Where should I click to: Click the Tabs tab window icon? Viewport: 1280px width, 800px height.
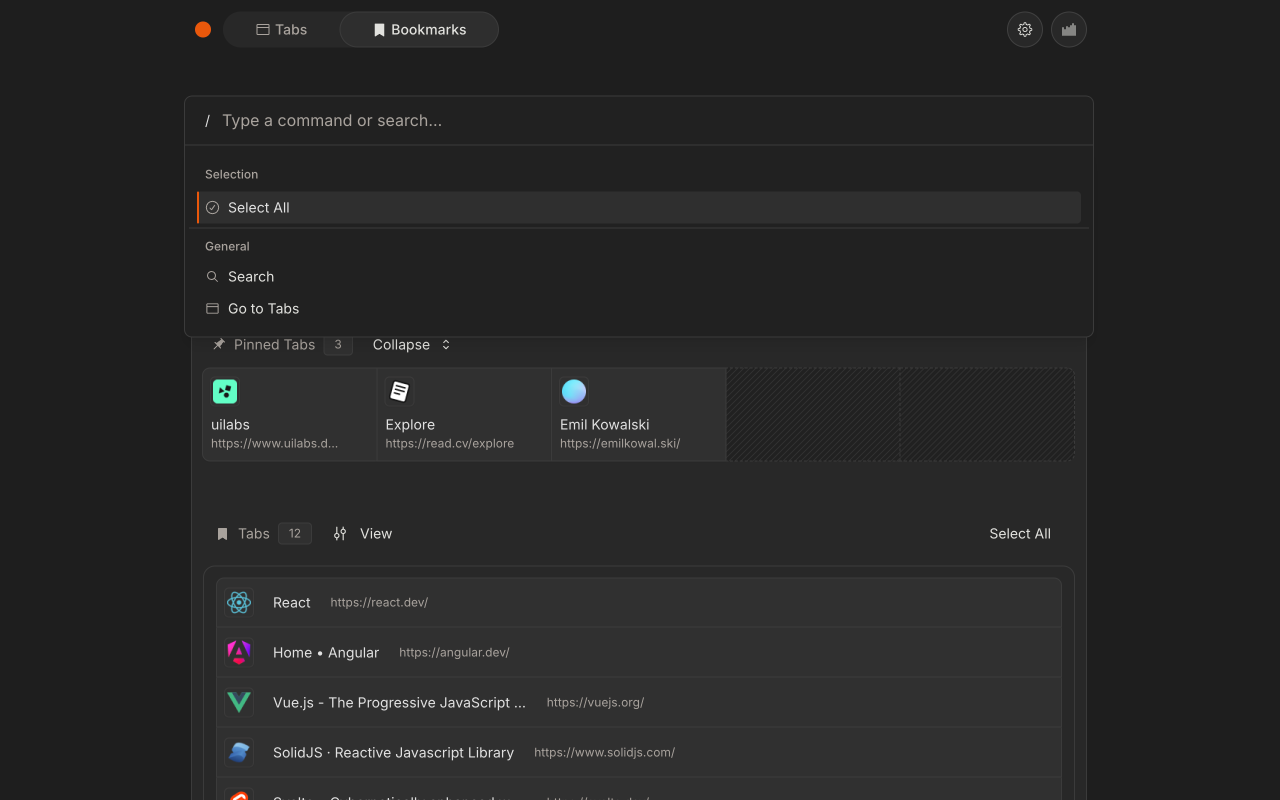coord(263,30)
